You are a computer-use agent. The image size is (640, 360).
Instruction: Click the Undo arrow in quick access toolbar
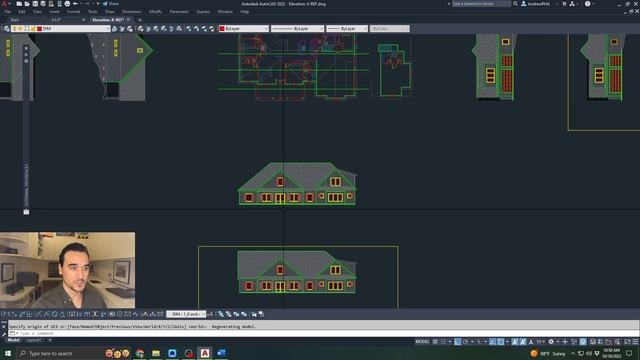point(76,4)
